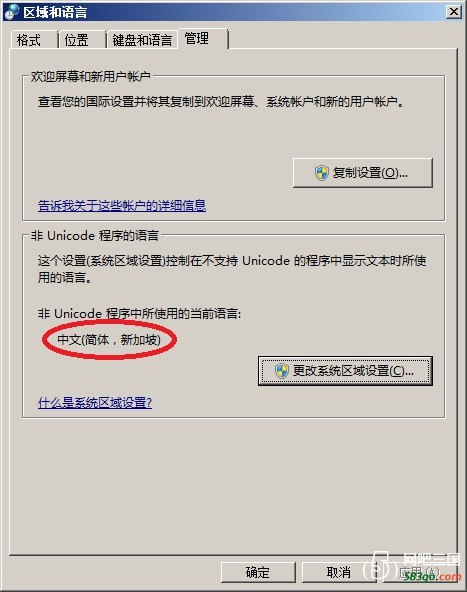
Task: Confirm with the 确定 button
Action: click(x=258, y=572)
